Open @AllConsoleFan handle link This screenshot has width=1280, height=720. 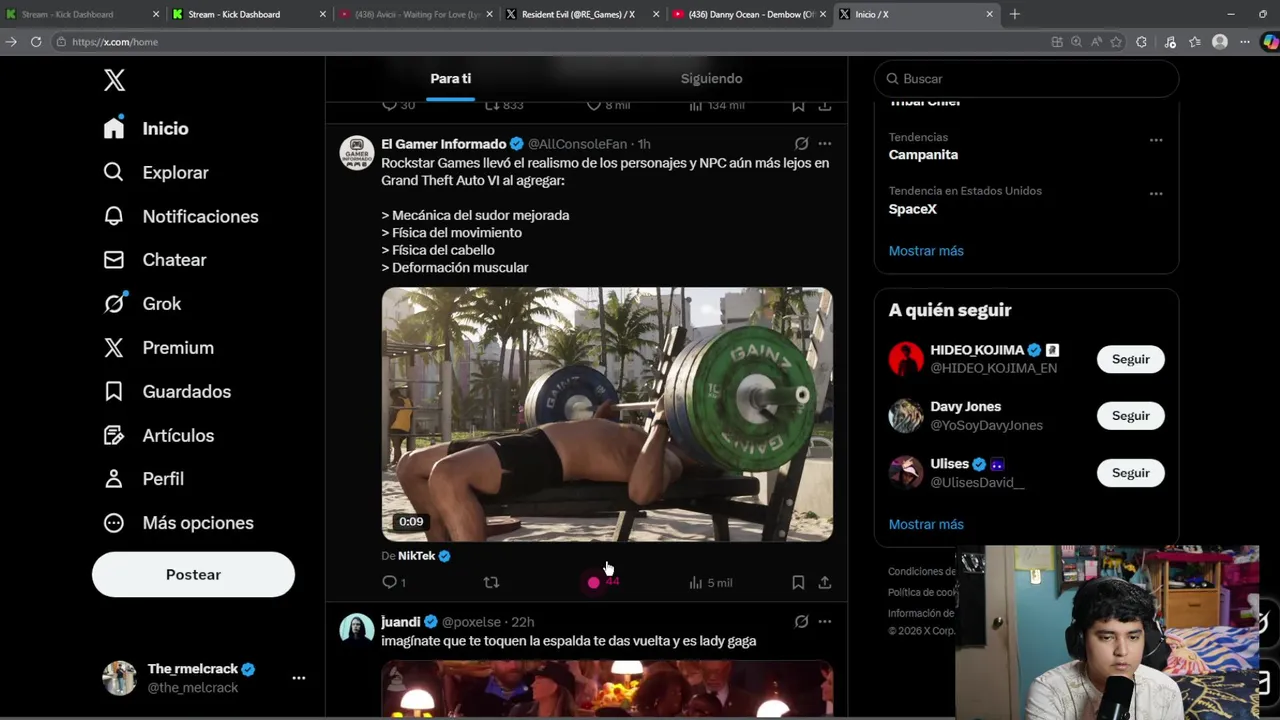coord(577,144)
